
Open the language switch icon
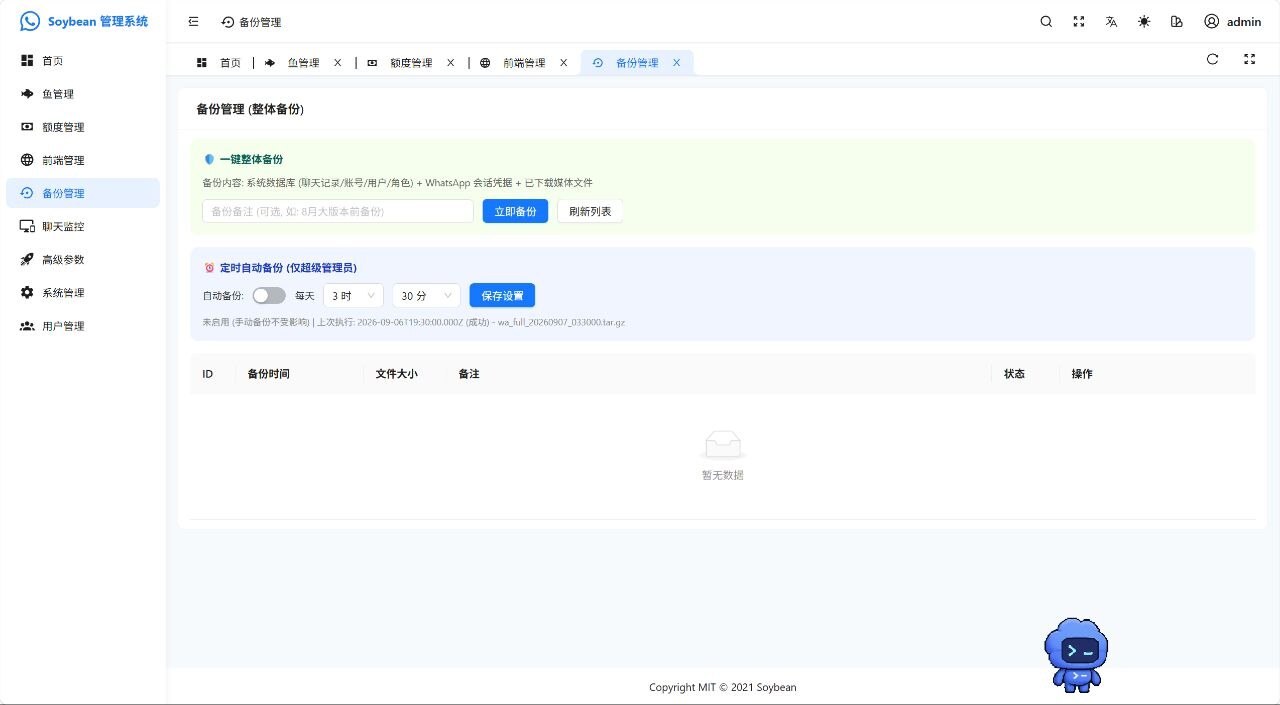1111,21
